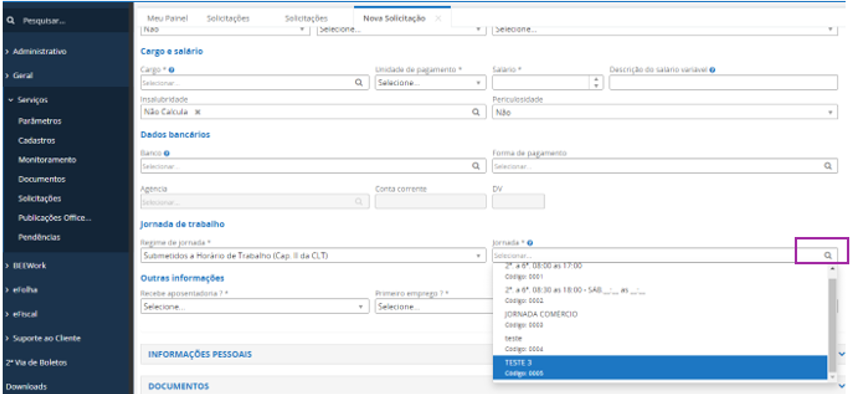Click the Salário stepper arrows
The width and height of the screenshot is (853, 394).
597,83
